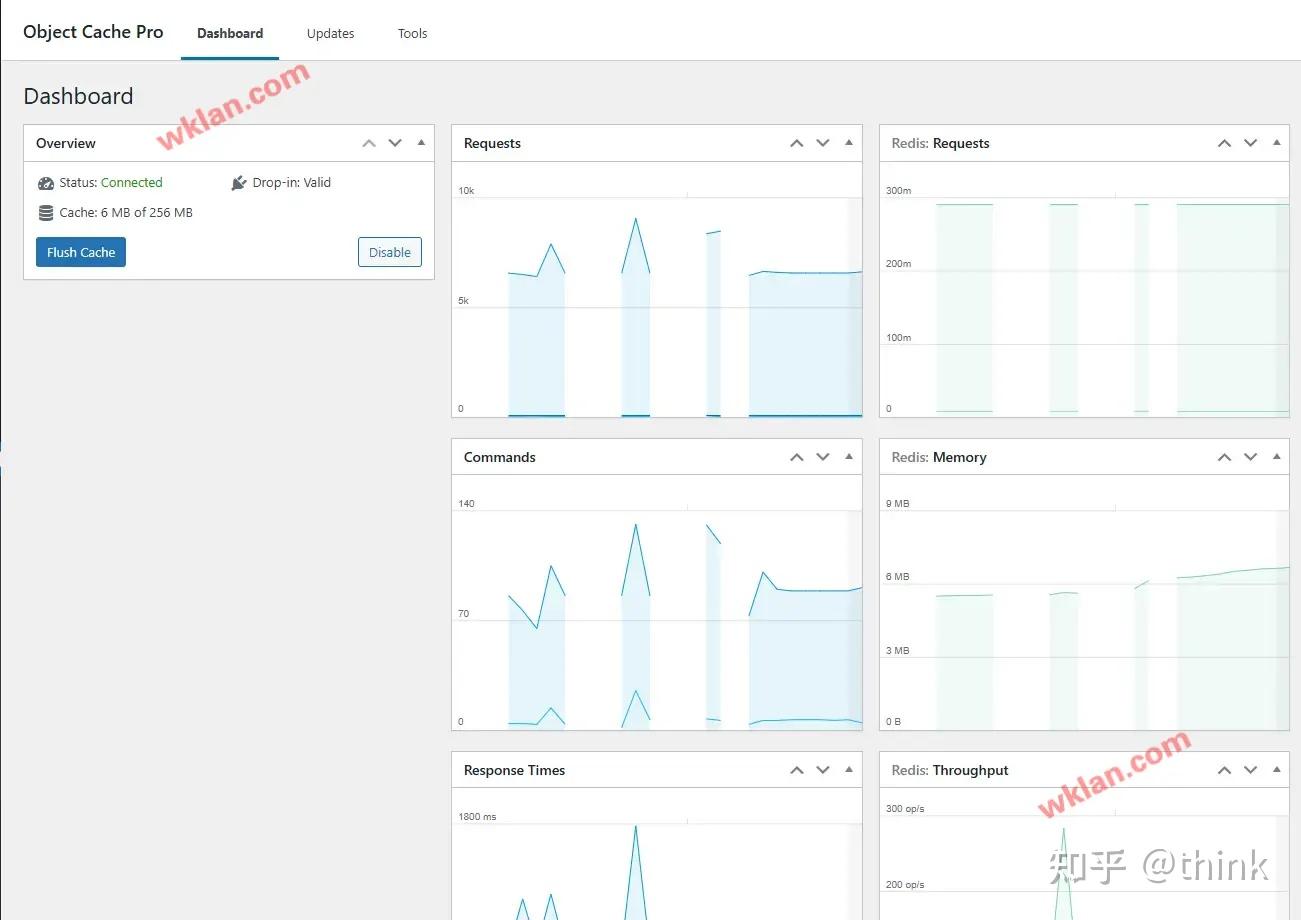Collapse the Redis: Throughput panel

(1276, 770)
